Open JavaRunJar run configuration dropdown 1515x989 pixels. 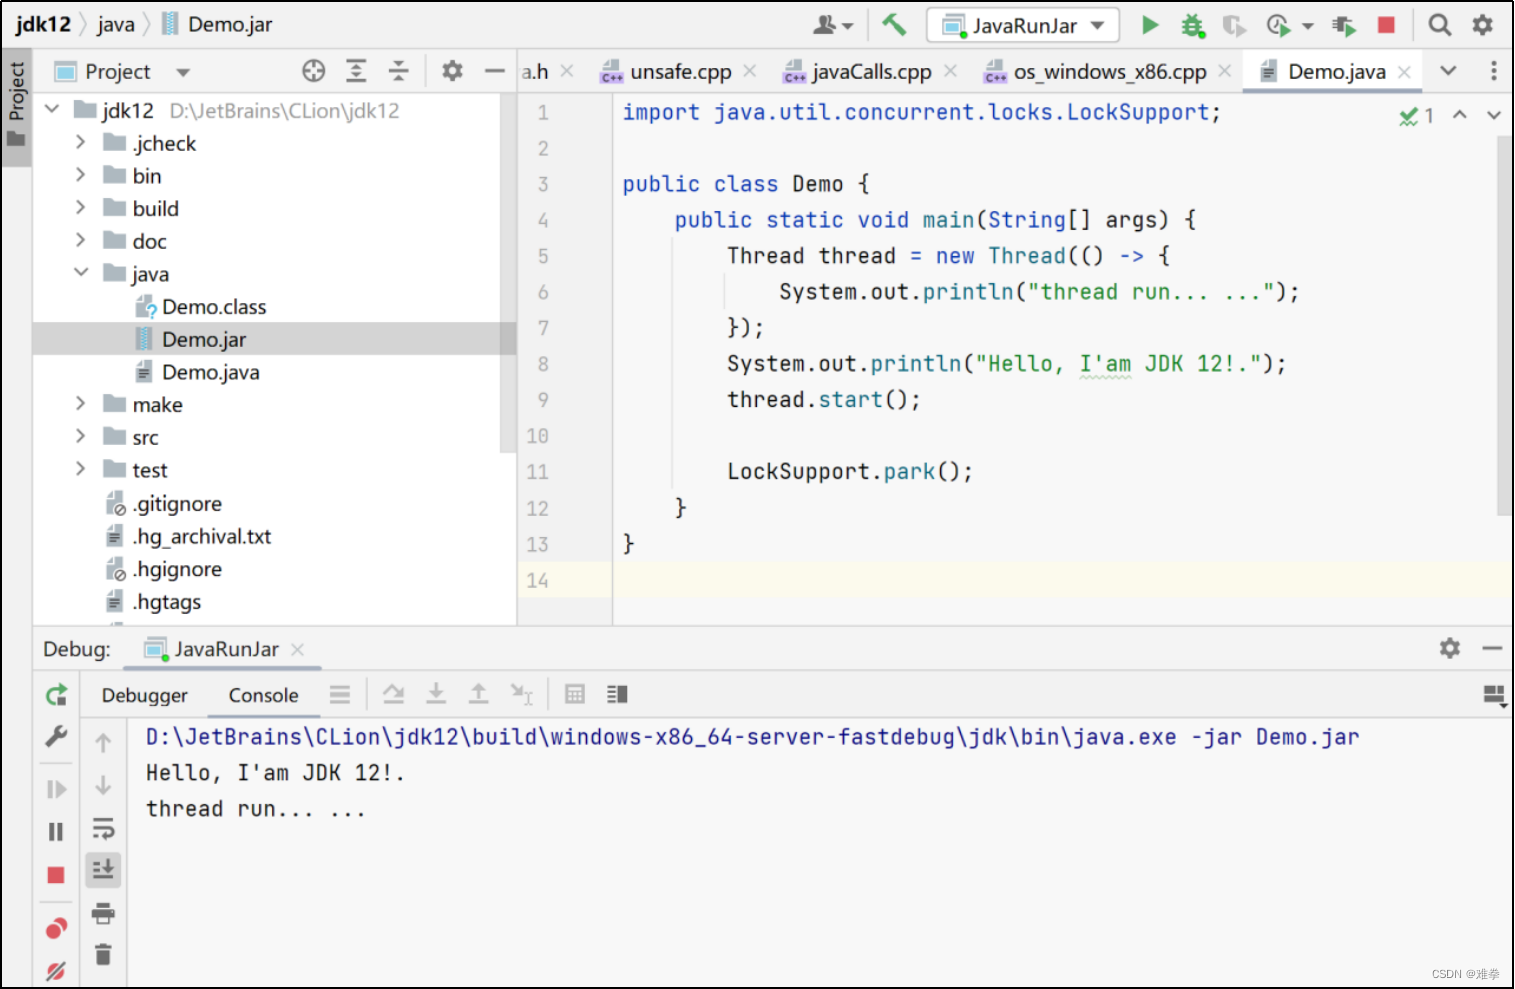(x=1023, y=25)
